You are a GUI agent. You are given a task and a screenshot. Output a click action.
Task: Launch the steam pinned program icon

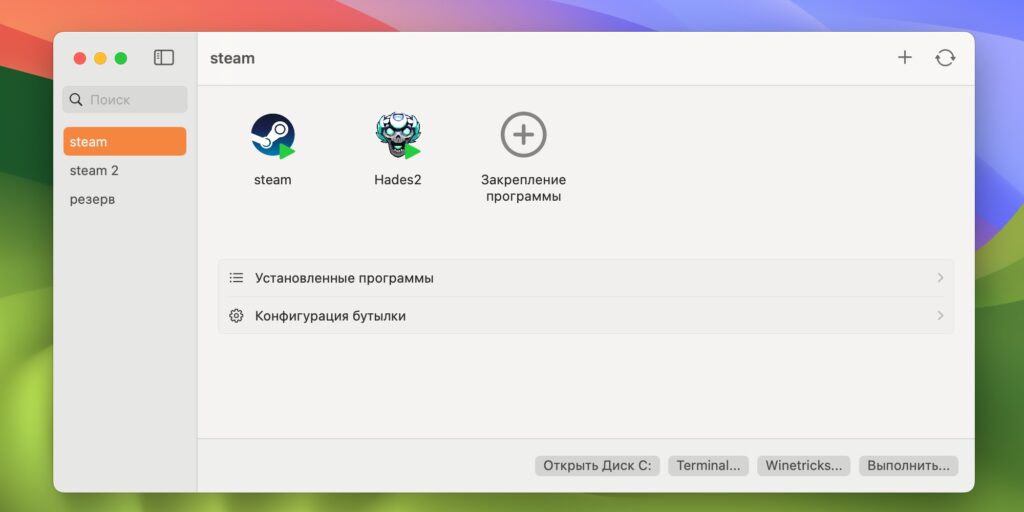point(273,135)
